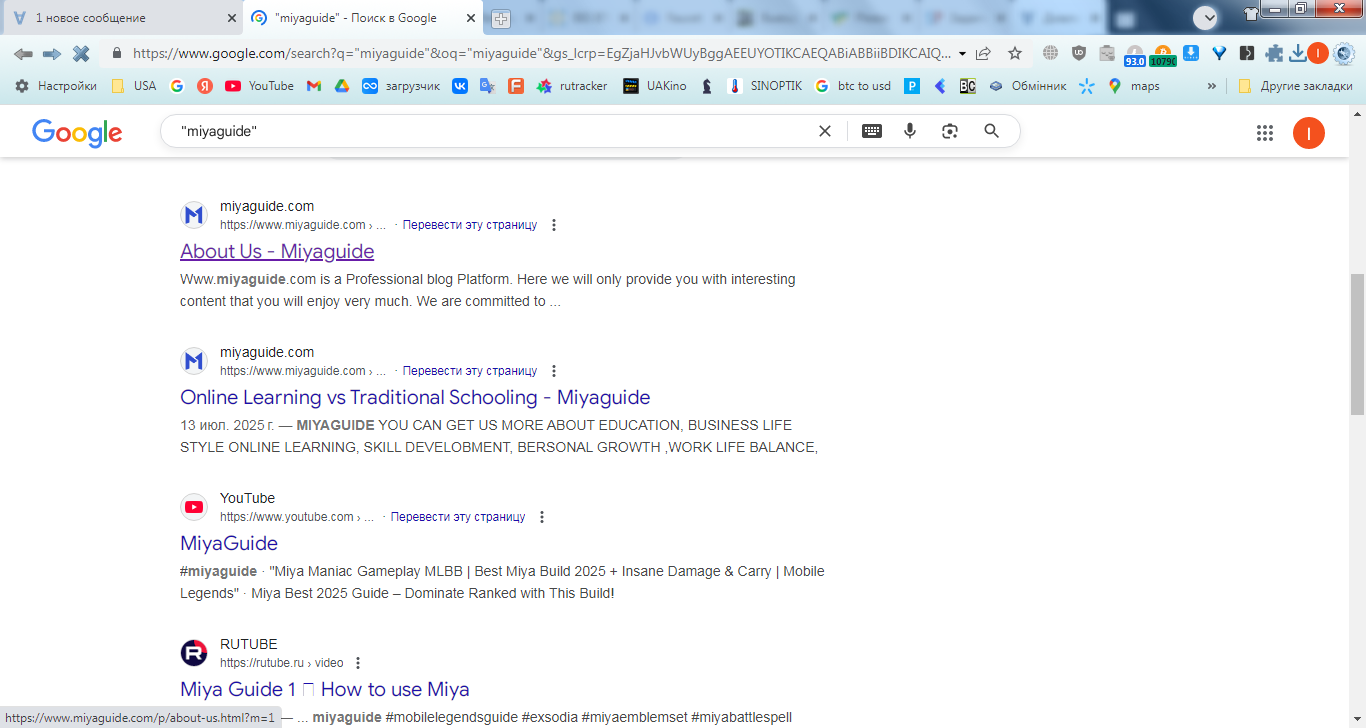Screen dimensions: 1366x728
Task: Start voice search with the microphone icon
Action: coord(910,131)
